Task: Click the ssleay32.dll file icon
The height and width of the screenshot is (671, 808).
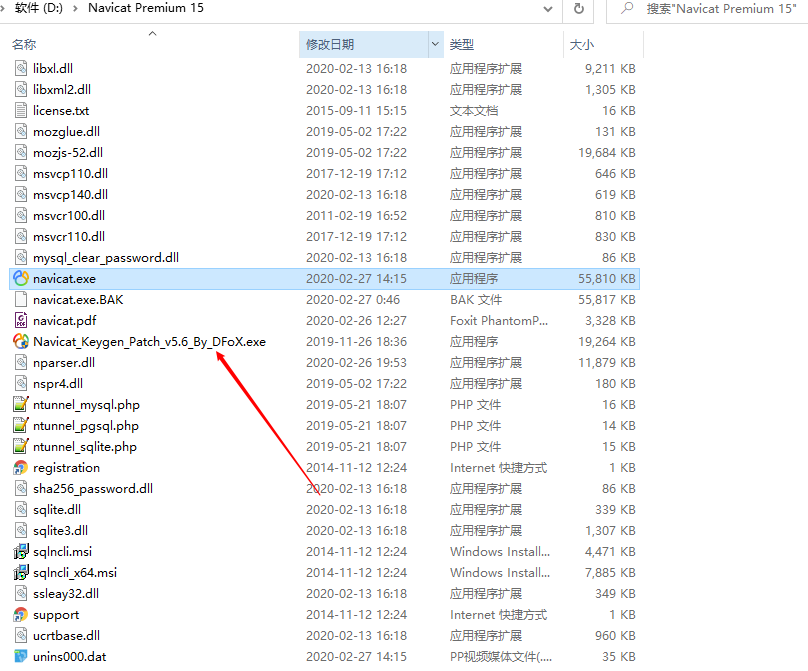Action: coord(21,594)
